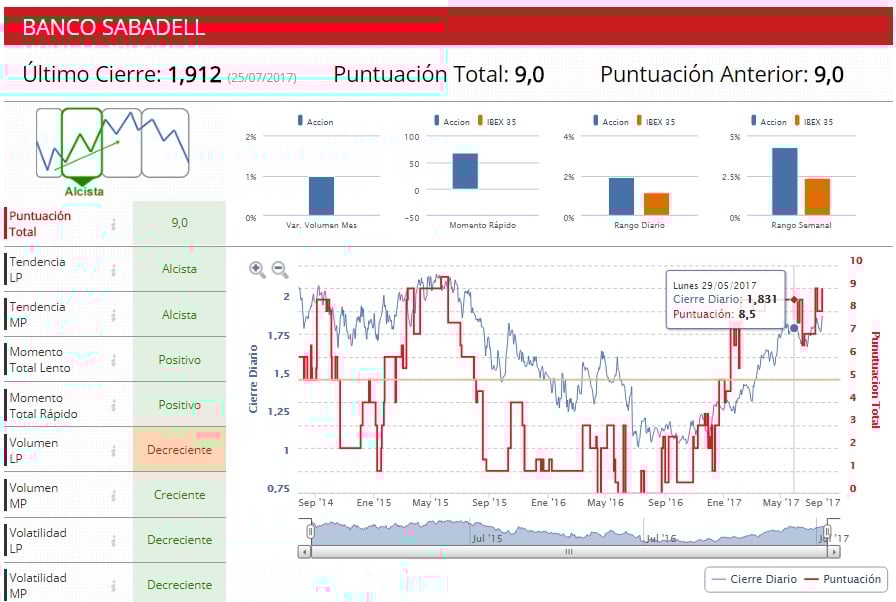Open info icon beside Volatilidad LP

click(114, 540)
